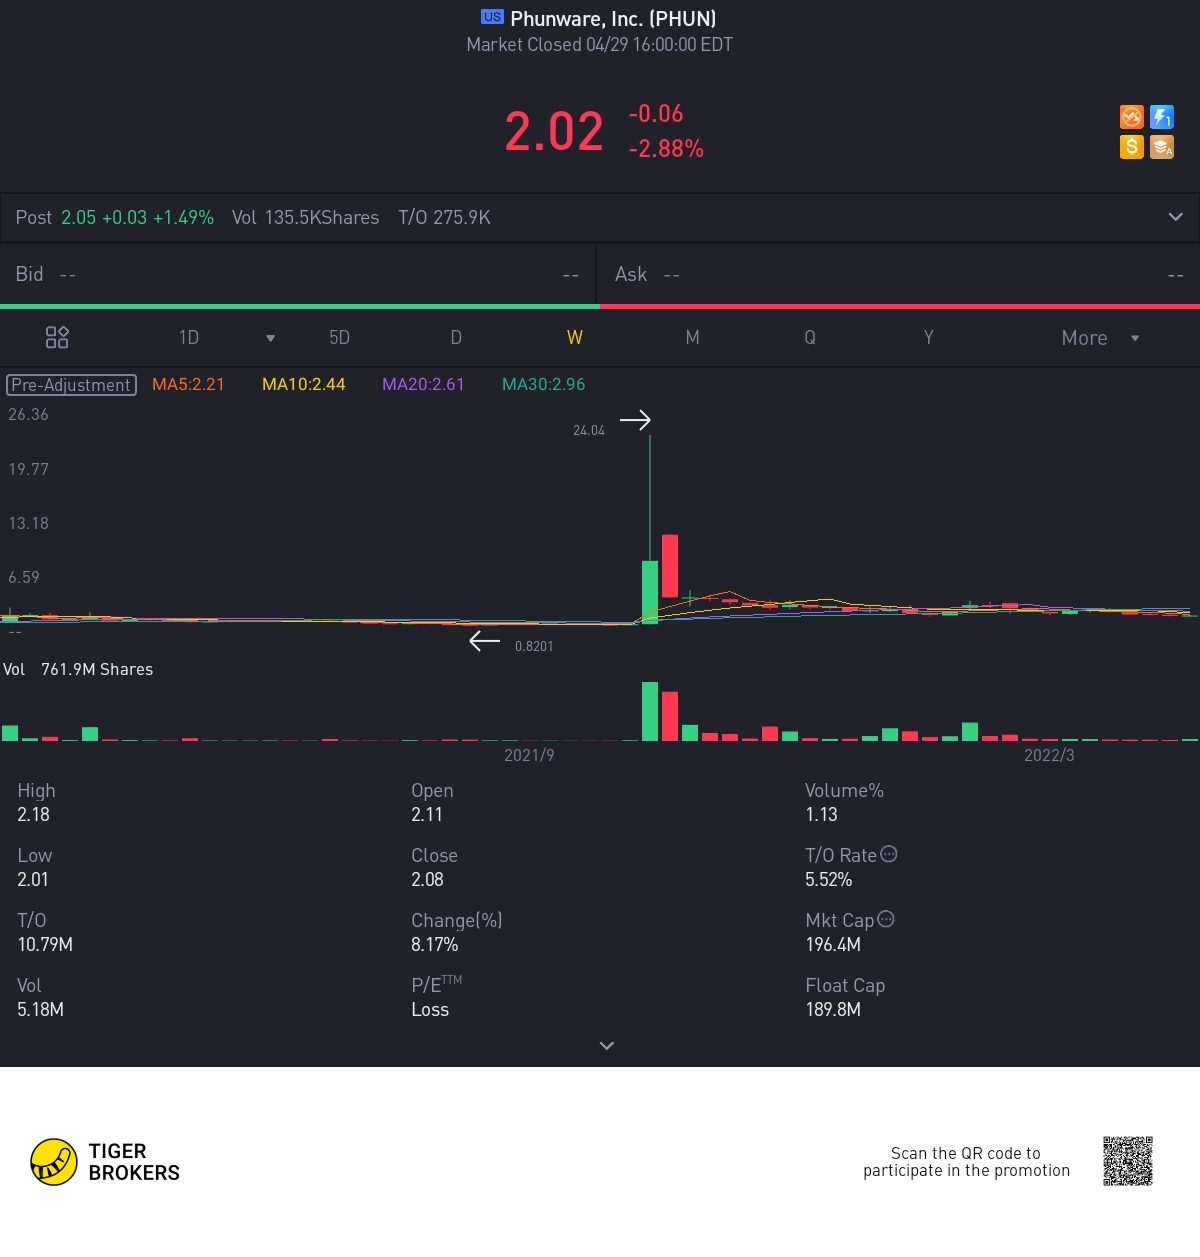The width and height of the screenshot is (1200, 1257).
Task: Click the Ask quote panel
Action: (899, 274)
